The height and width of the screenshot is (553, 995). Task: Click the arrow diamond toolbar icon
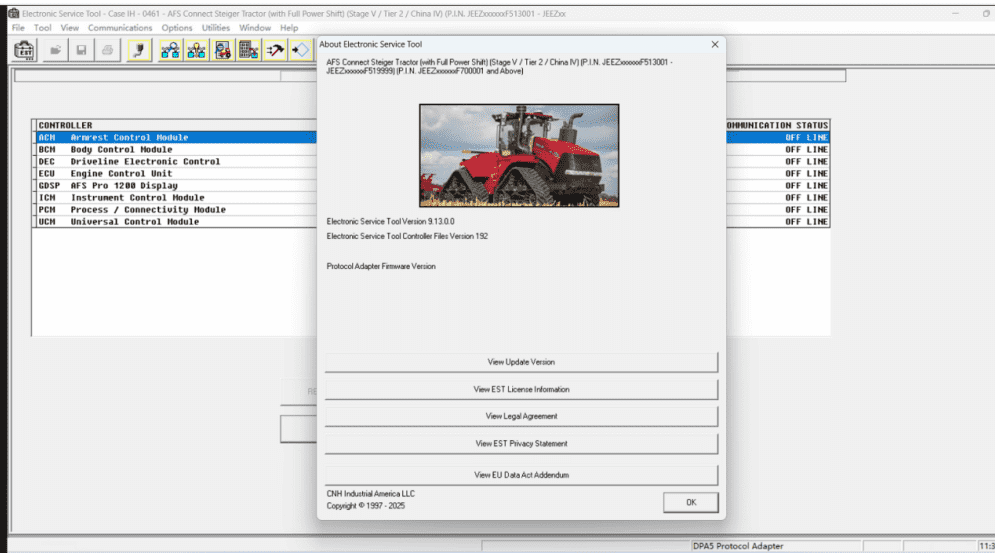(x=301, y=50)
